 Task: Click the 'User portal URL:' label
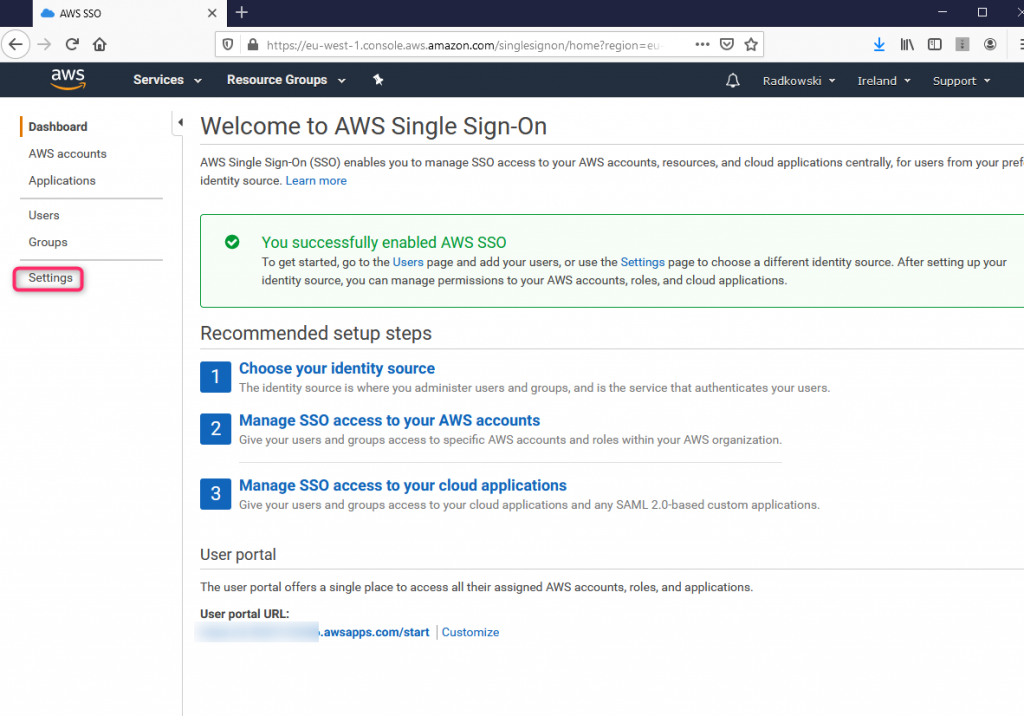245,614
